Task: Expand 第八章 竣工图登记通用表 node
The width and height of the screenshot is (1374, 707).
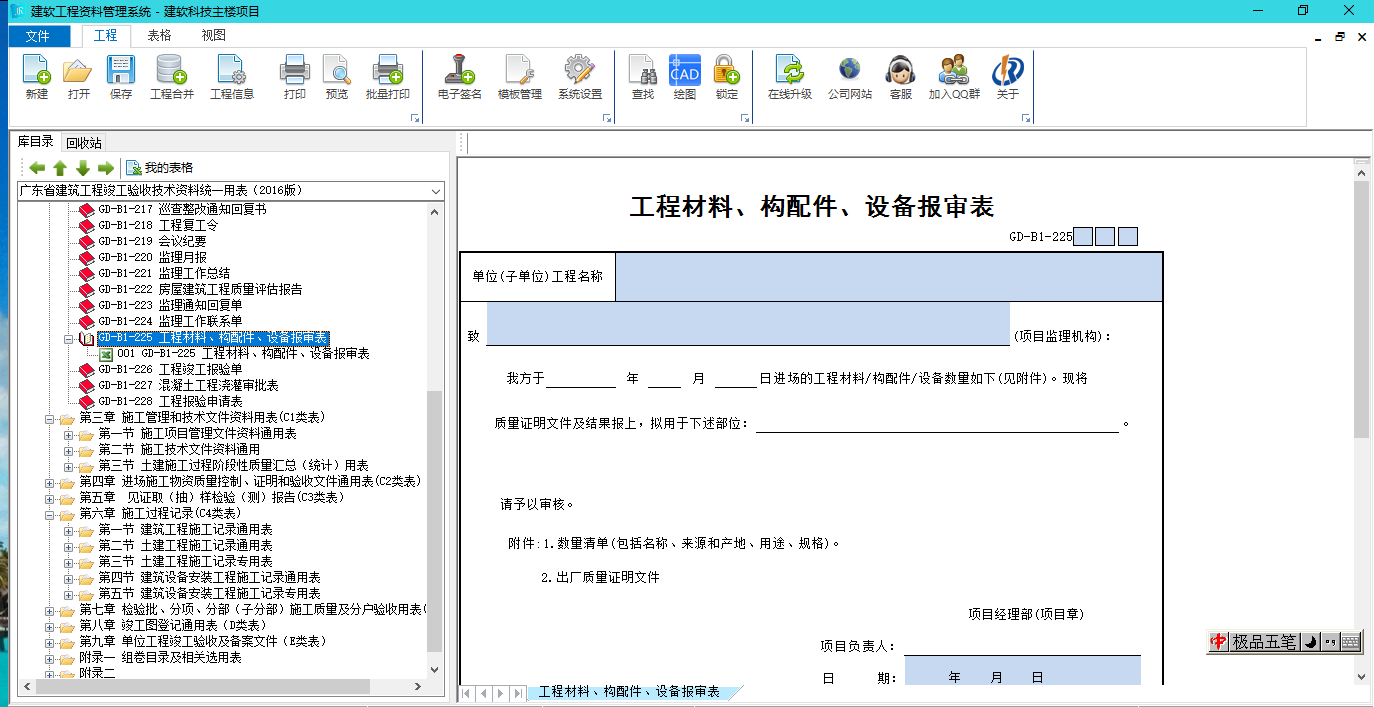Action: coord(50,626)
